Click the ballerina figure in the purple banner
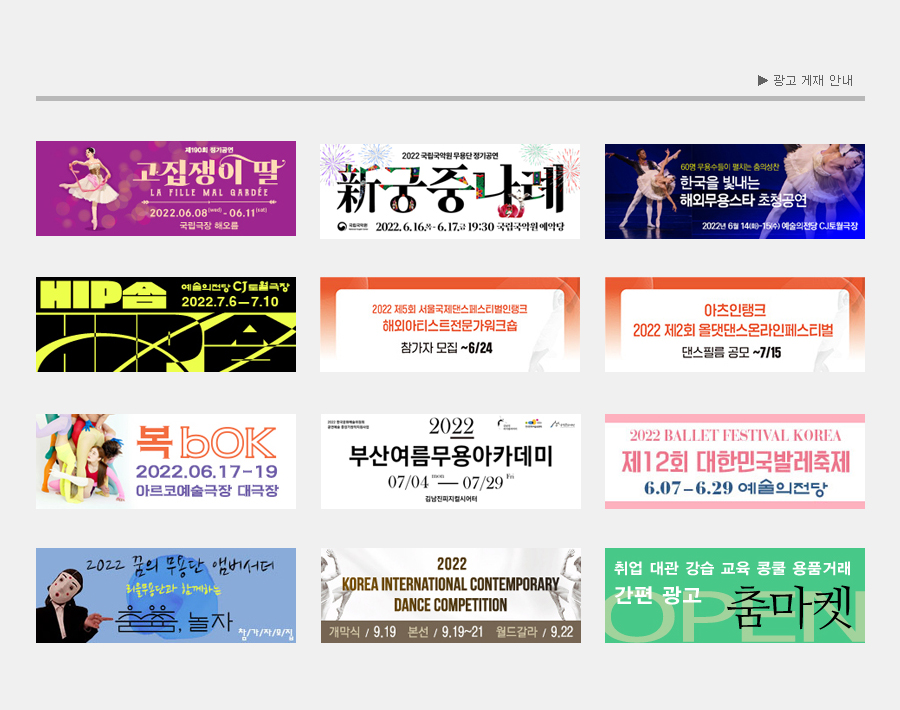The height and width of the screenshot is (710, 900). click(85, 187)
